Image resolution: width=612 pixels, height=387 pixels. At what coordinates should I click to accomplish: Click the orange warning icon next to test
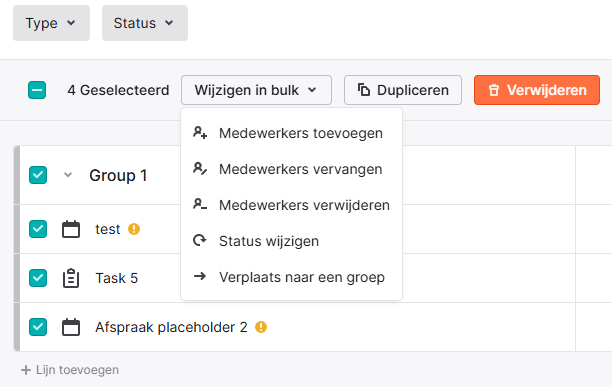point(134,229)
